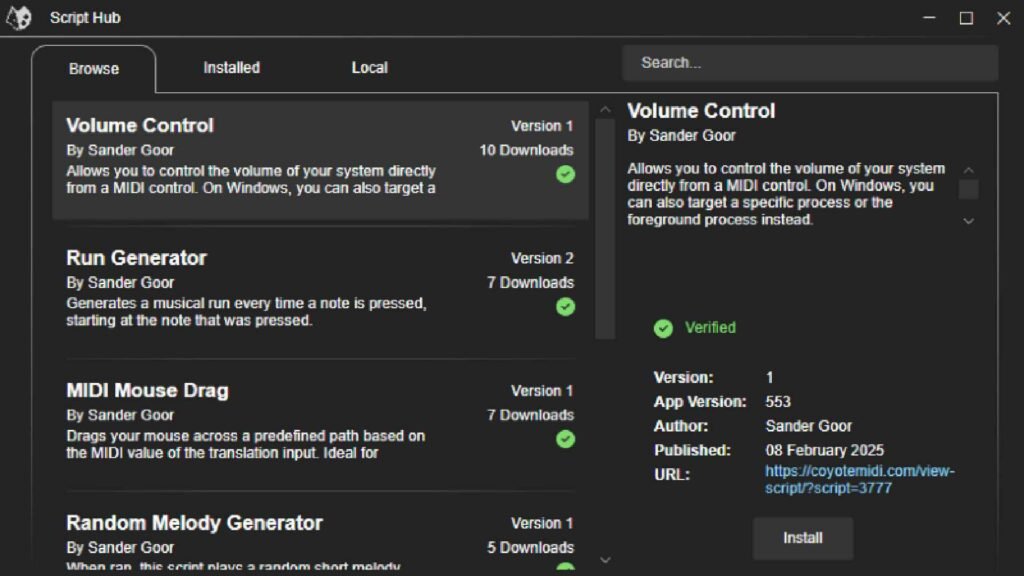Click the App Version value '553'
1024x576 pixels.
pos(778,402)
